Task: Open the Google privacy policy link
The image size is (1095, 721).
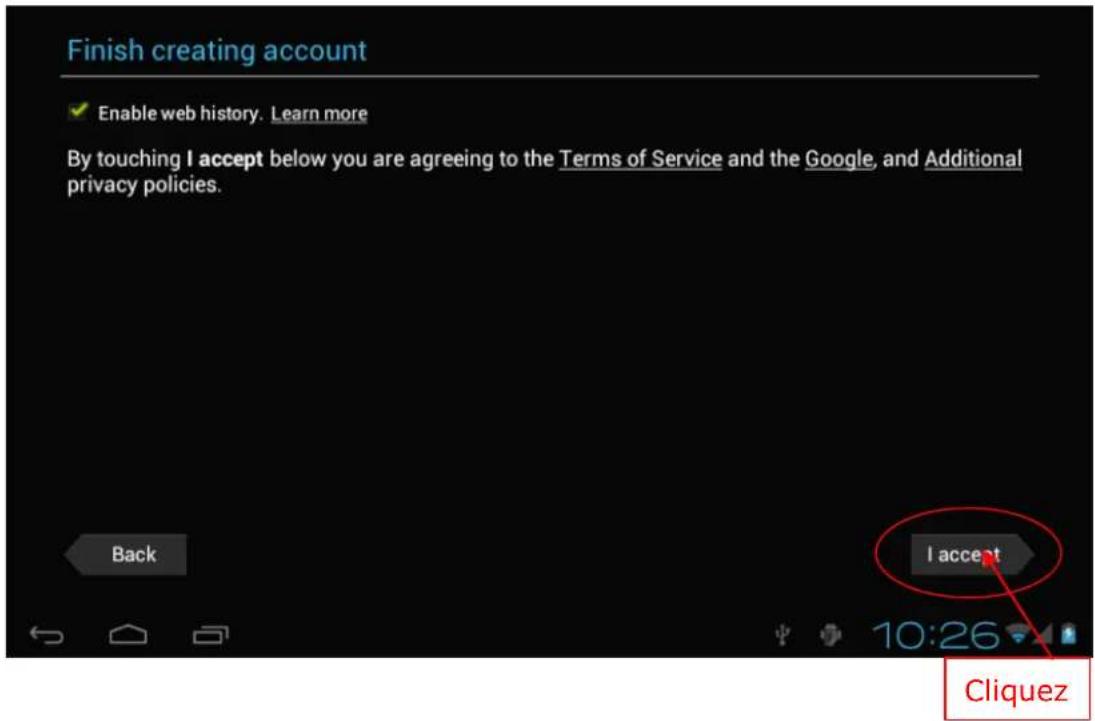Action: click(x=838, y=160)
